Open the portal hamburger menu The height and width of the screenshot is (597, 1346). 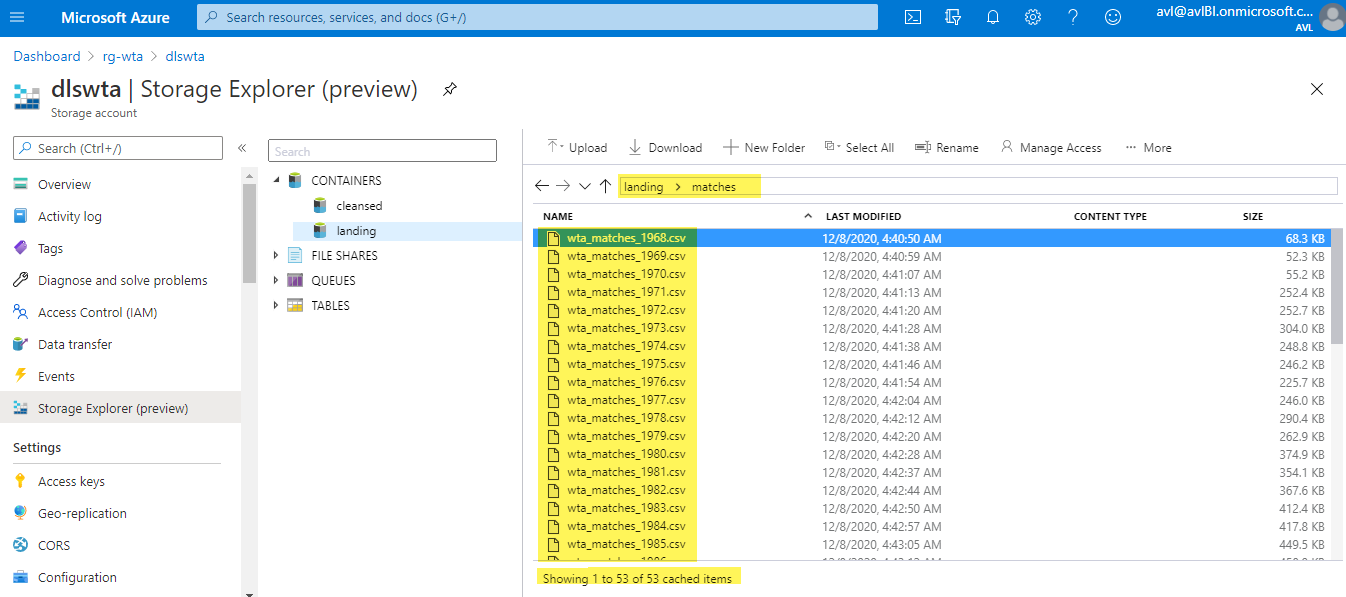[17, 17]
